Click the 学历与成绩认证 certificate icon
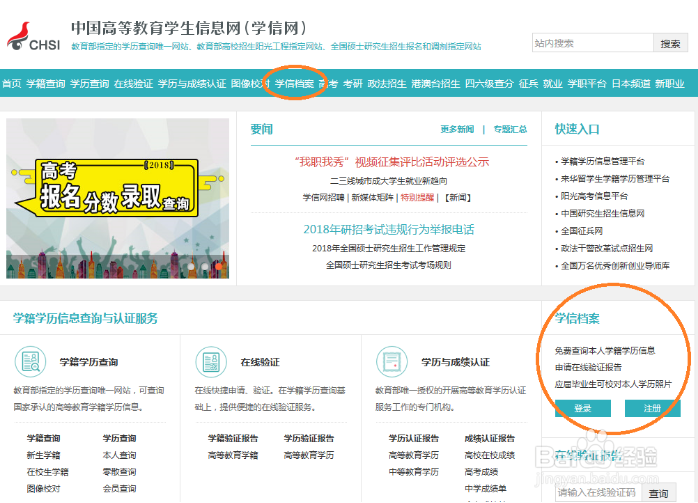This screenshot has height=503, width=698. [x=392, y=361]
